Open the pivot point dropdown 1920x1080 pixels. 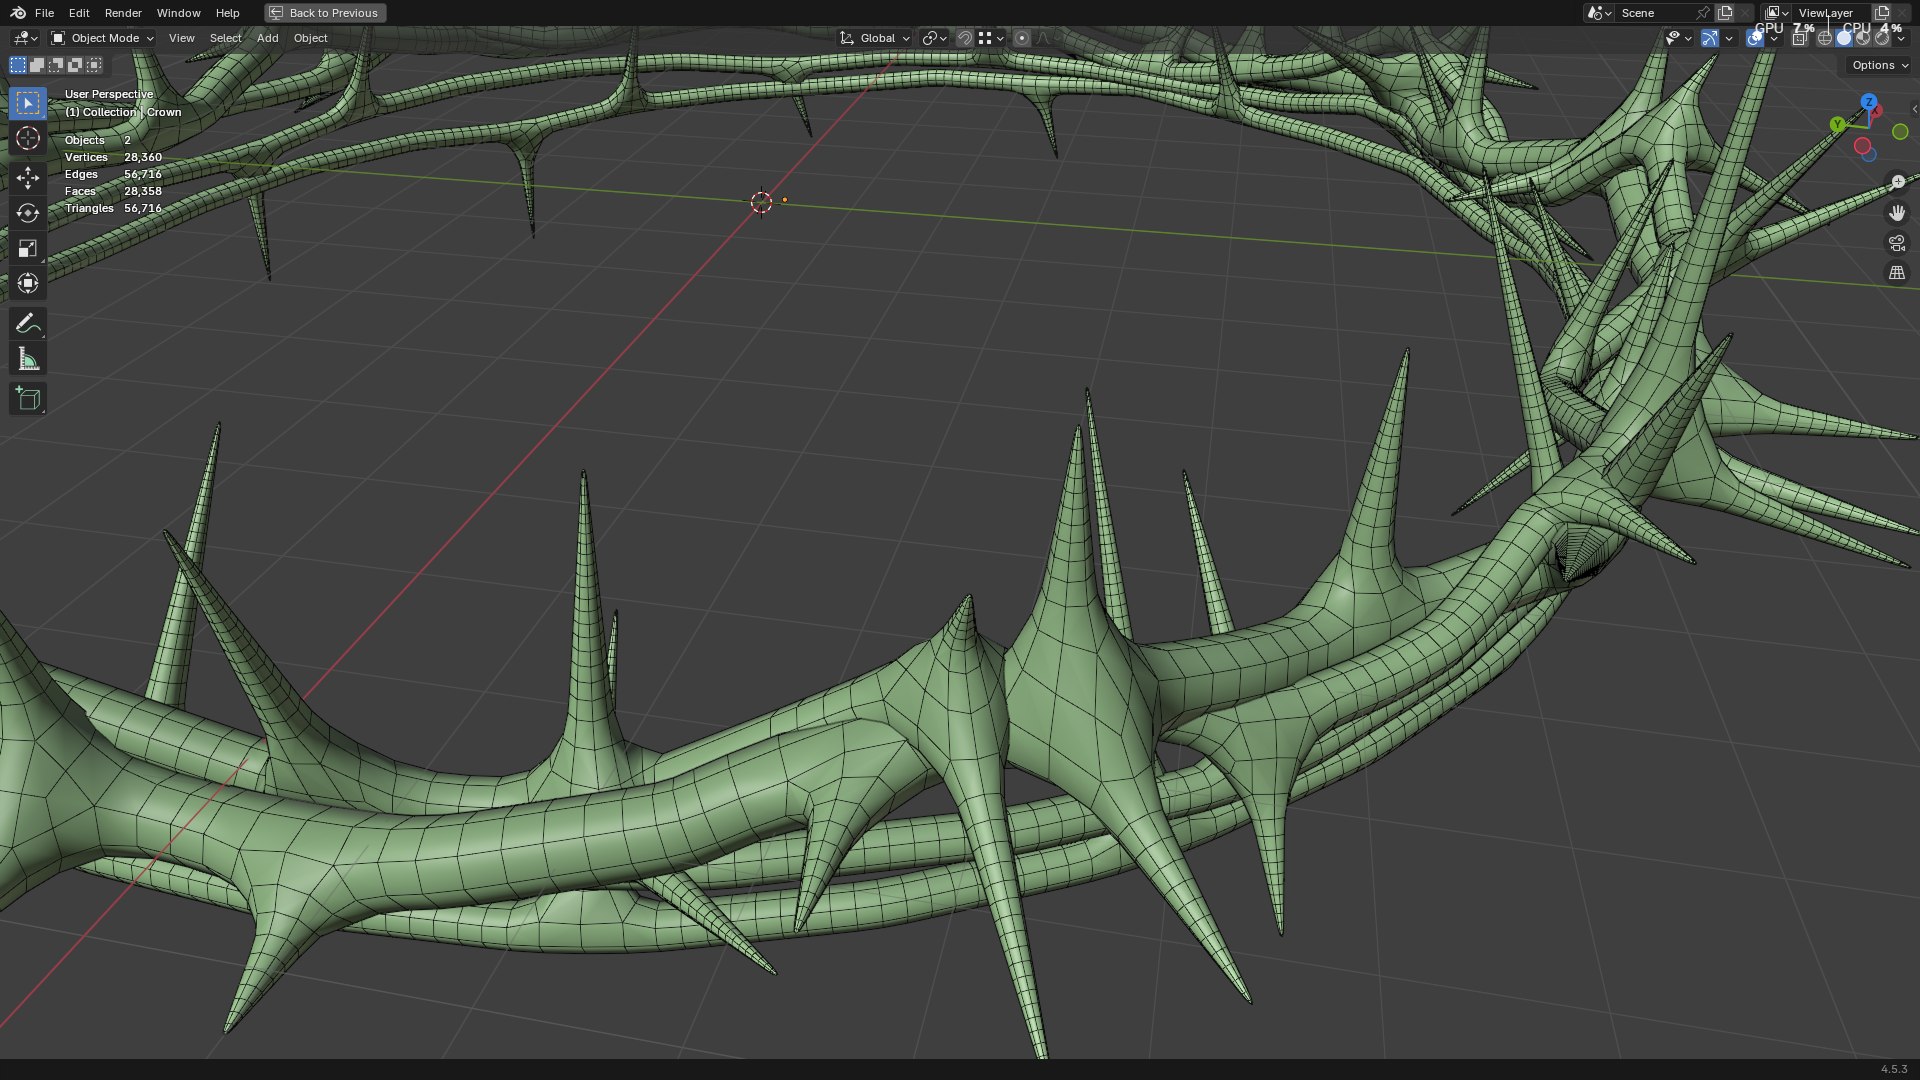pyautogui.click(x=934, y=38)
